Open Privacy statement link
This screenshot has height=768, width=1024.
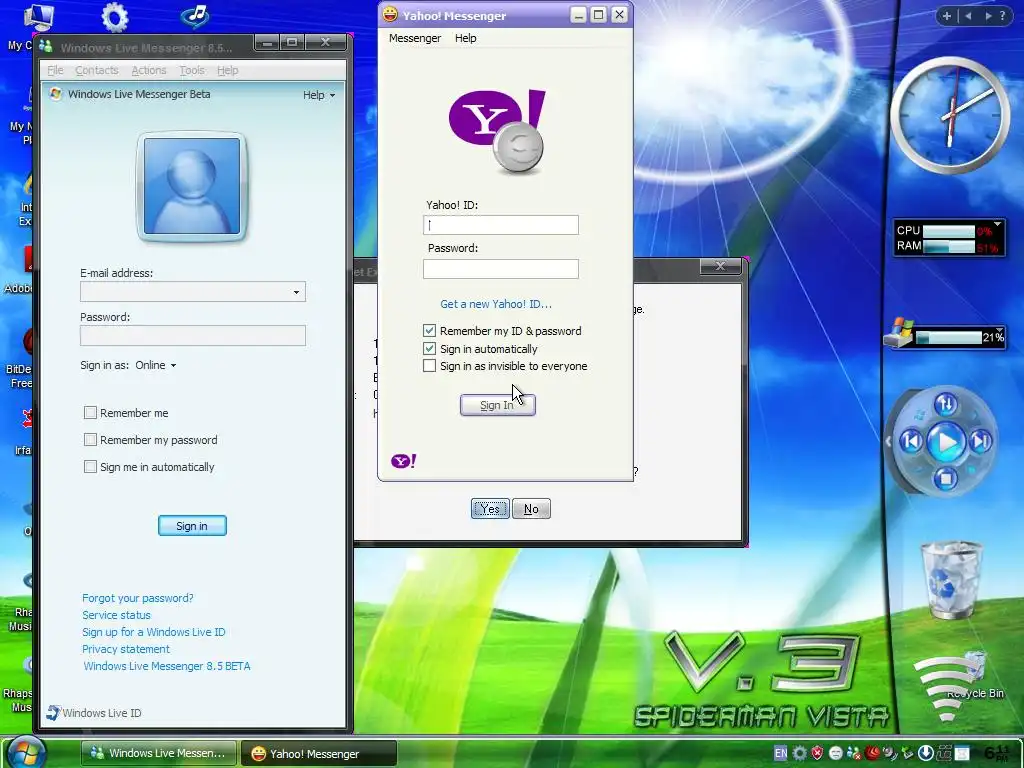(125, 648)
